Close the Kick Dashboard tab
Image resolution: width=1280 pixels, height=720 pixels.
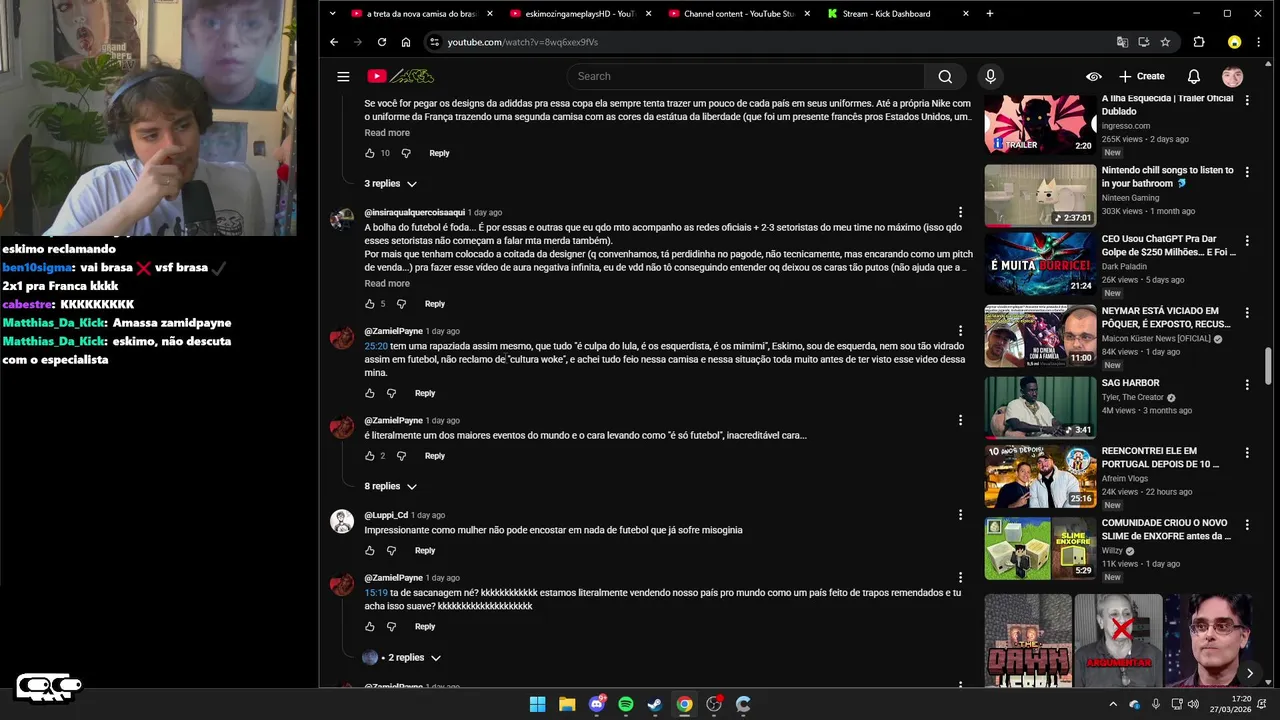click(966, 14)
